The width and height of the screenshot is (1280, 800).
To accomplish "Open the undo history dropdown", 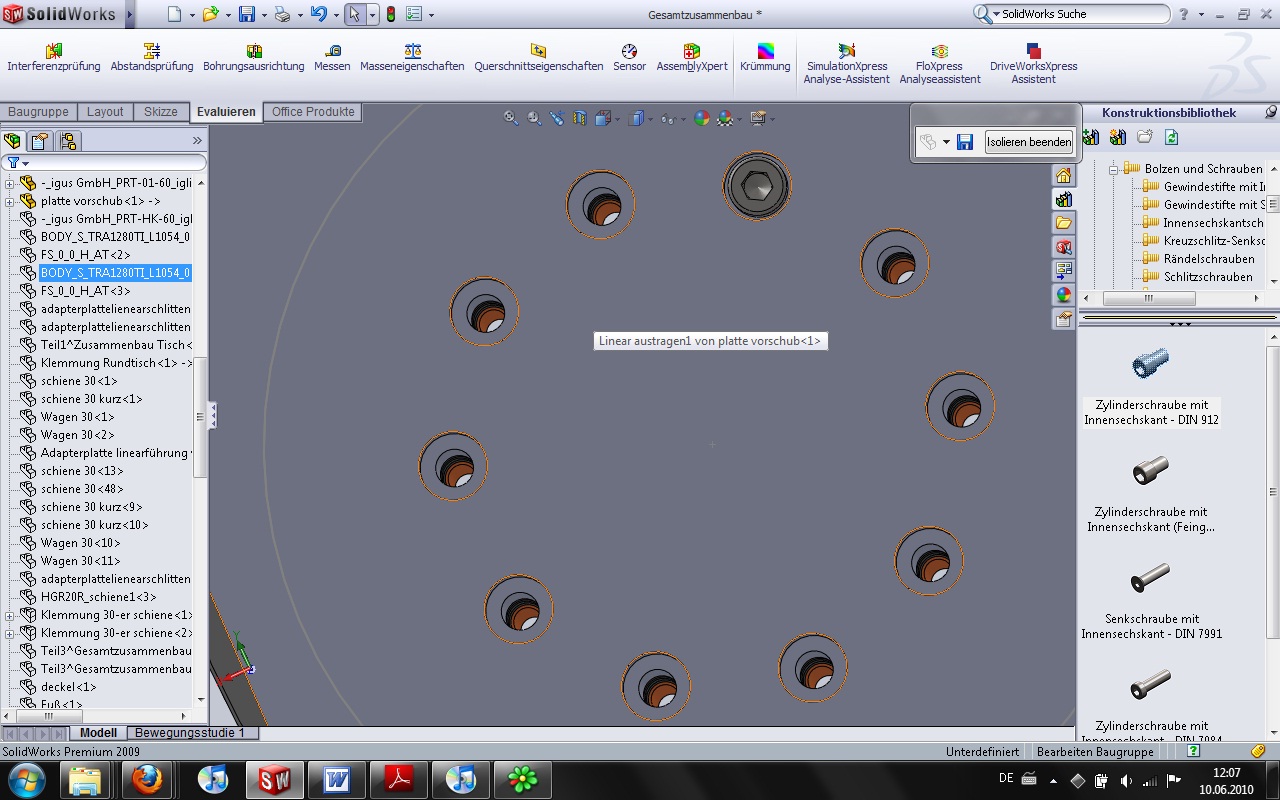I will click(x=335, y=15).
